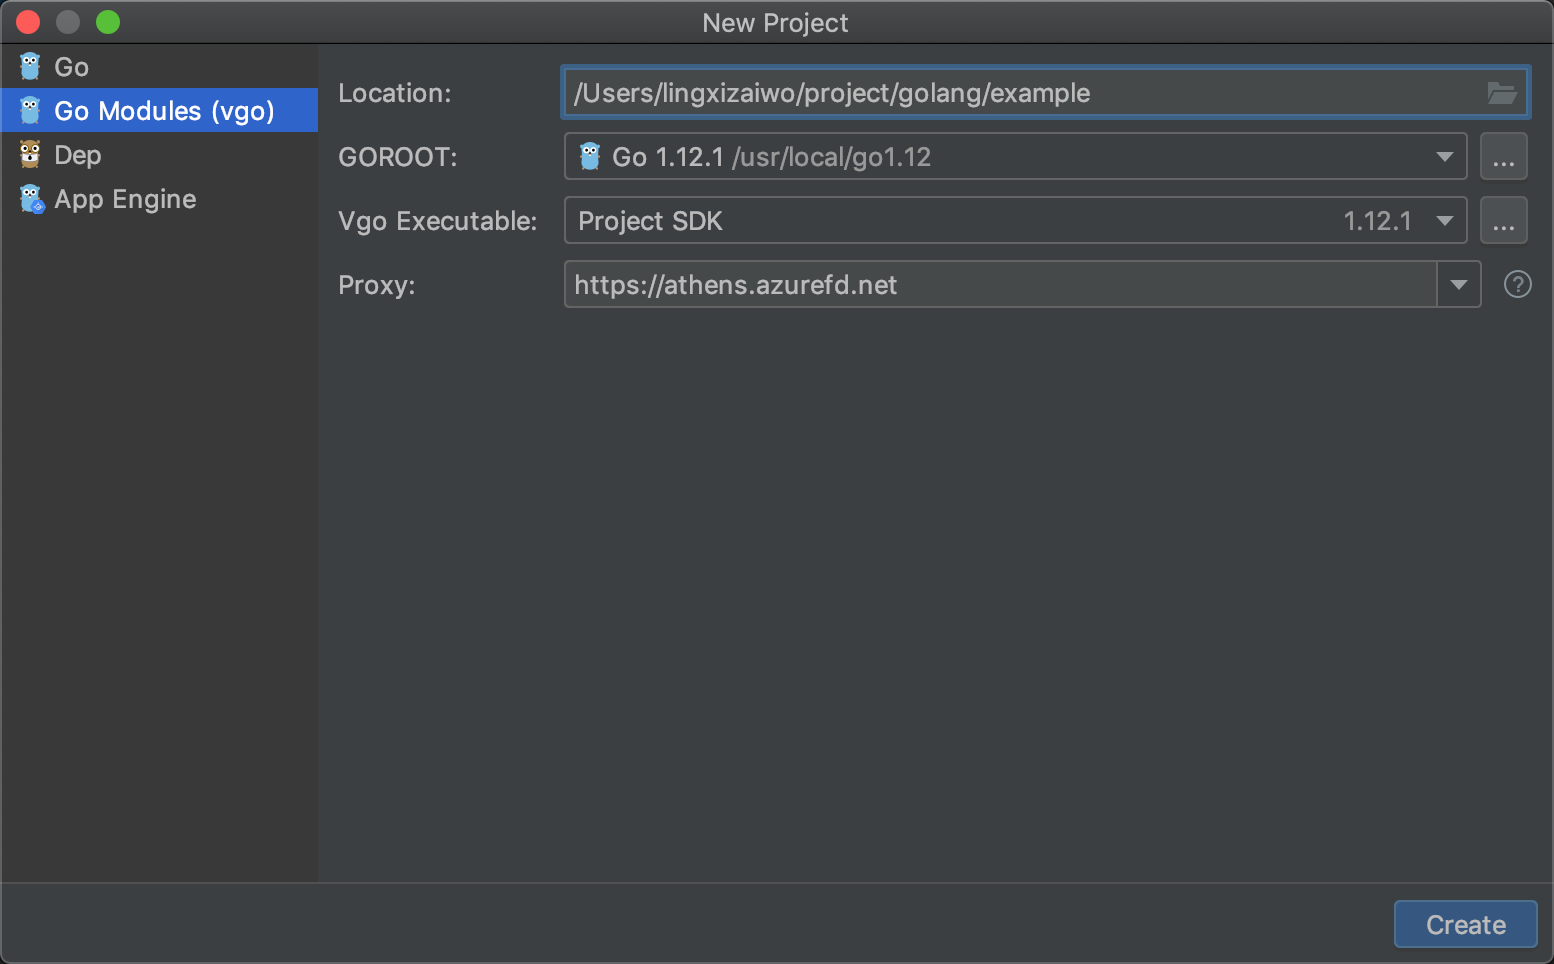Screen dimensions: 1554x964
Task: Click the ellipsis button next to GOROOT
Action: tap(1503, 157)
